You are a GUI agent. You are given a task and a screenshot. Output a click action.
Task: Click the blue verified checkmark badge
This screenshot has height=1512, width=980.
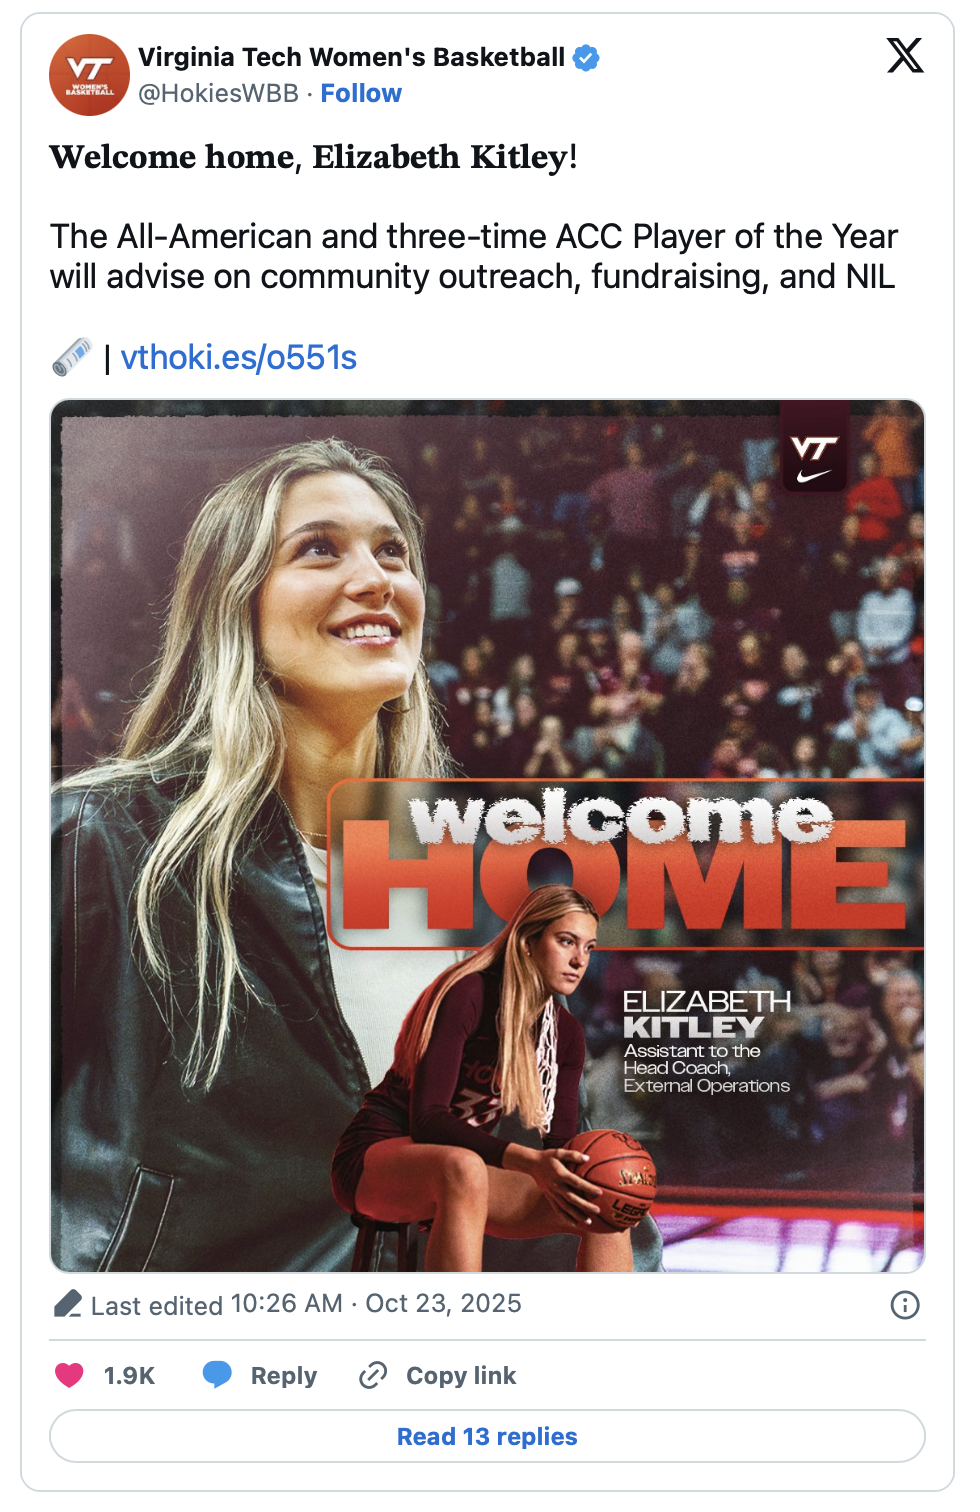(586, 58)
